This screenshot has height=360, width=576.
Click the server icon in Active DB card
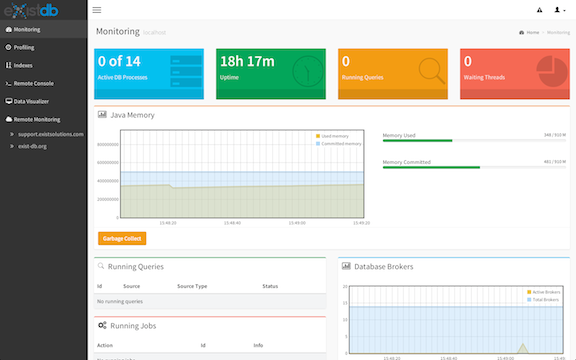(x=186, y=71)
